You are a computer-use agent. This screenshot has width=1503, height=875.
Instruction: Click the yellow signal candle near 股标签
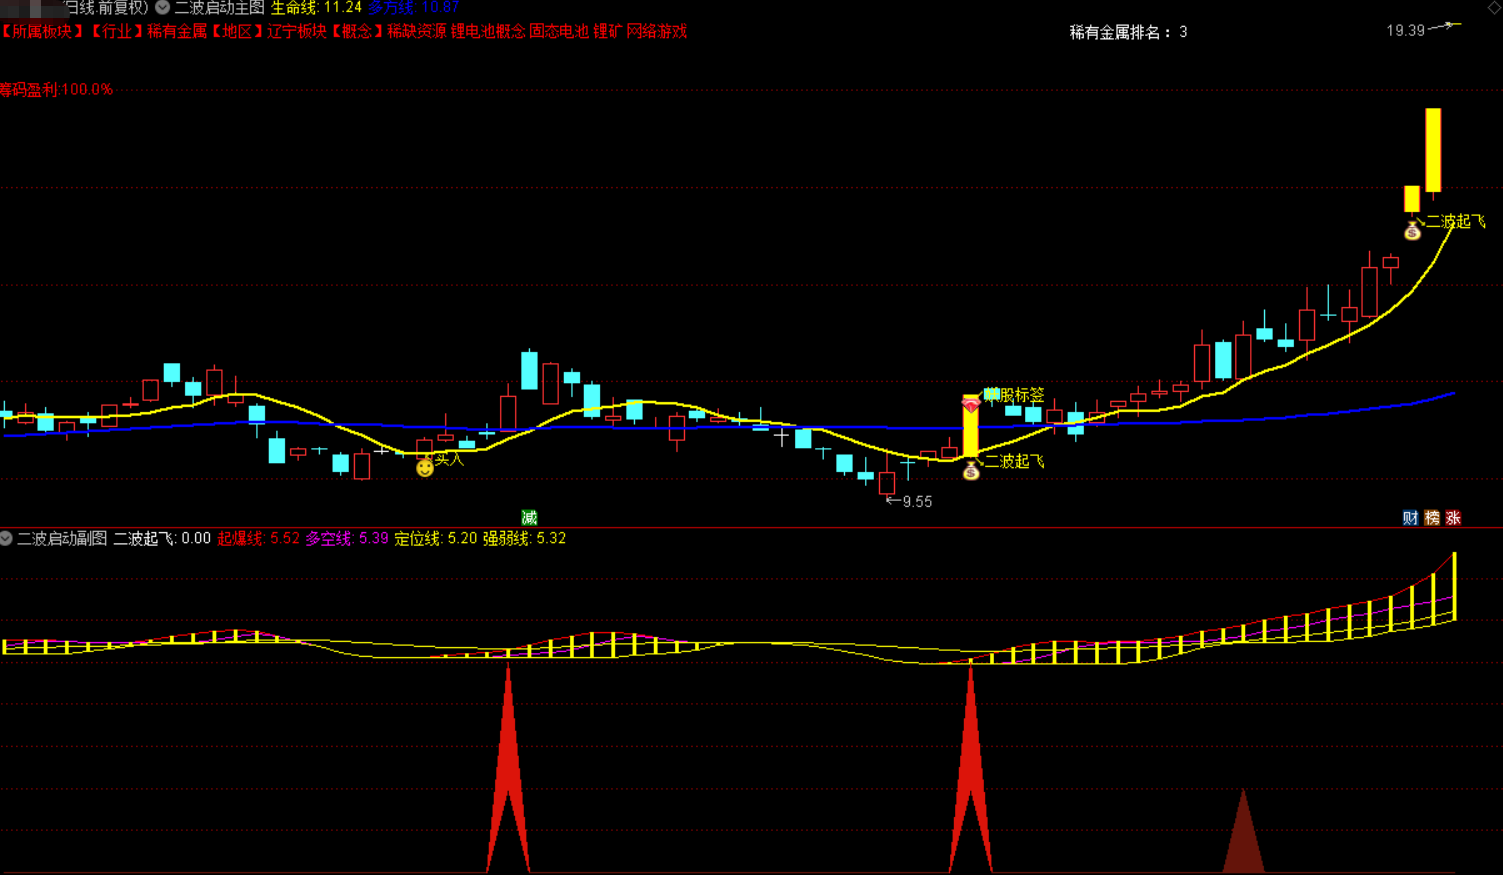tap(970, 426)
